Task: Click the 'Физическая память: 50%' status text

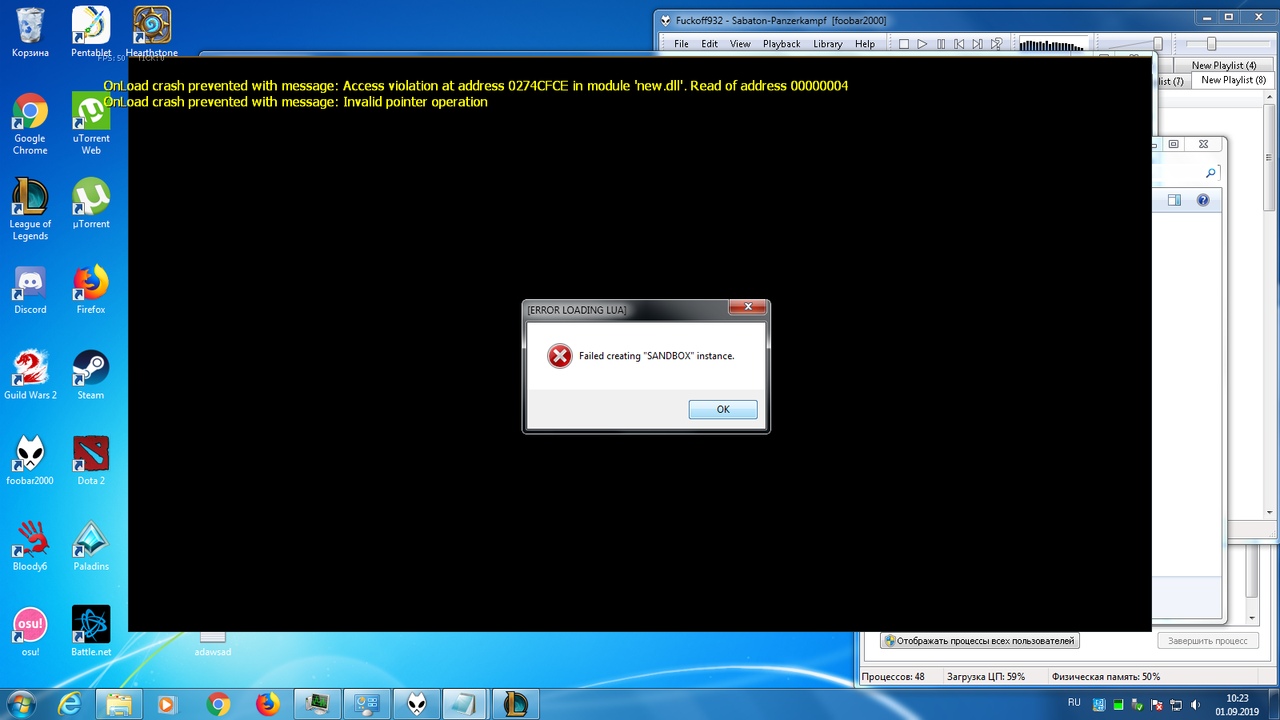Action: (1106, 677)
